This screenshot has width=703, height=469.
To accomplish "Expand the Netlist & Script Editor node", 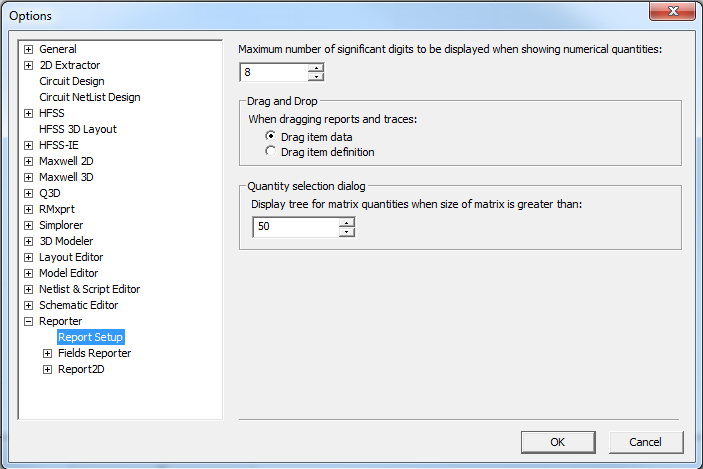I will pos(28,289).
